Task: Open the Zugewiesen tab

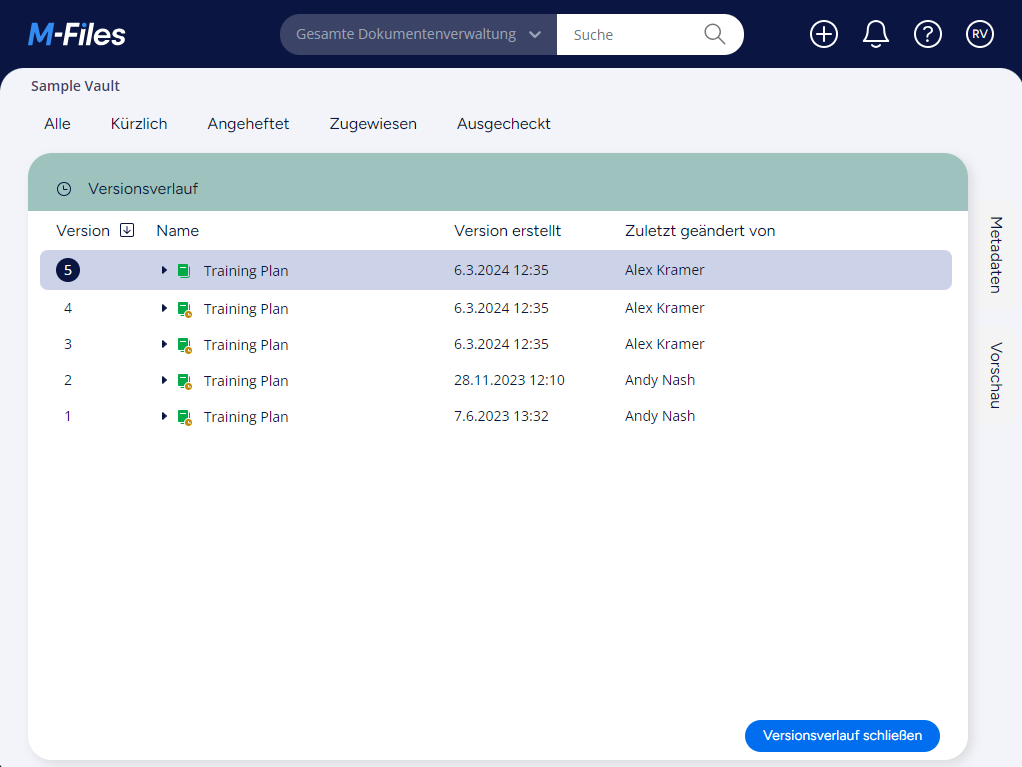Action: click(373, 124)
